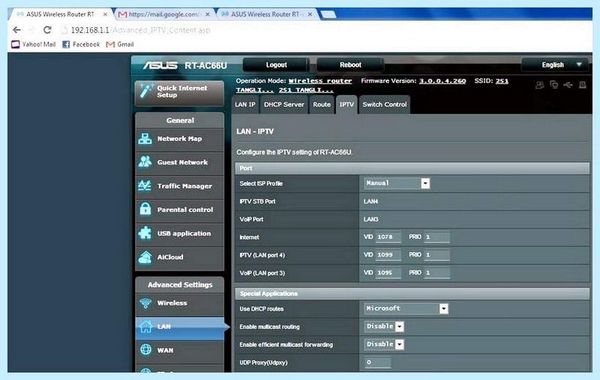Open a new browser tab
Viewport: 600px width, 380px height.
[328, 15]
